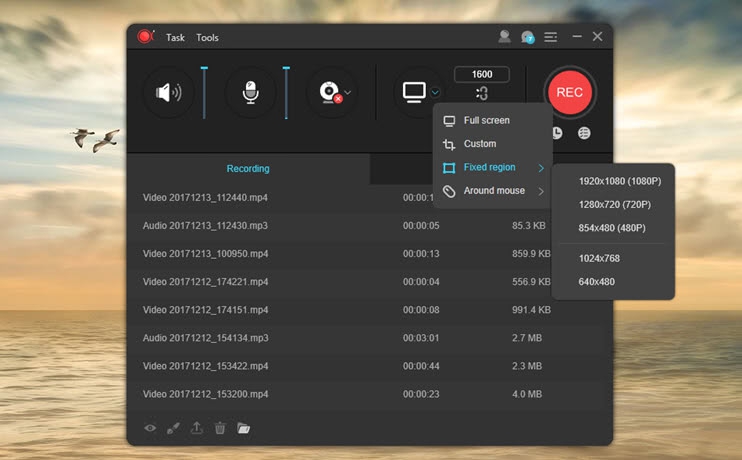This screenshot has height=460, width=742.
Task: Click the screen region dropdown arrow
Action: (x=435, y=93)
